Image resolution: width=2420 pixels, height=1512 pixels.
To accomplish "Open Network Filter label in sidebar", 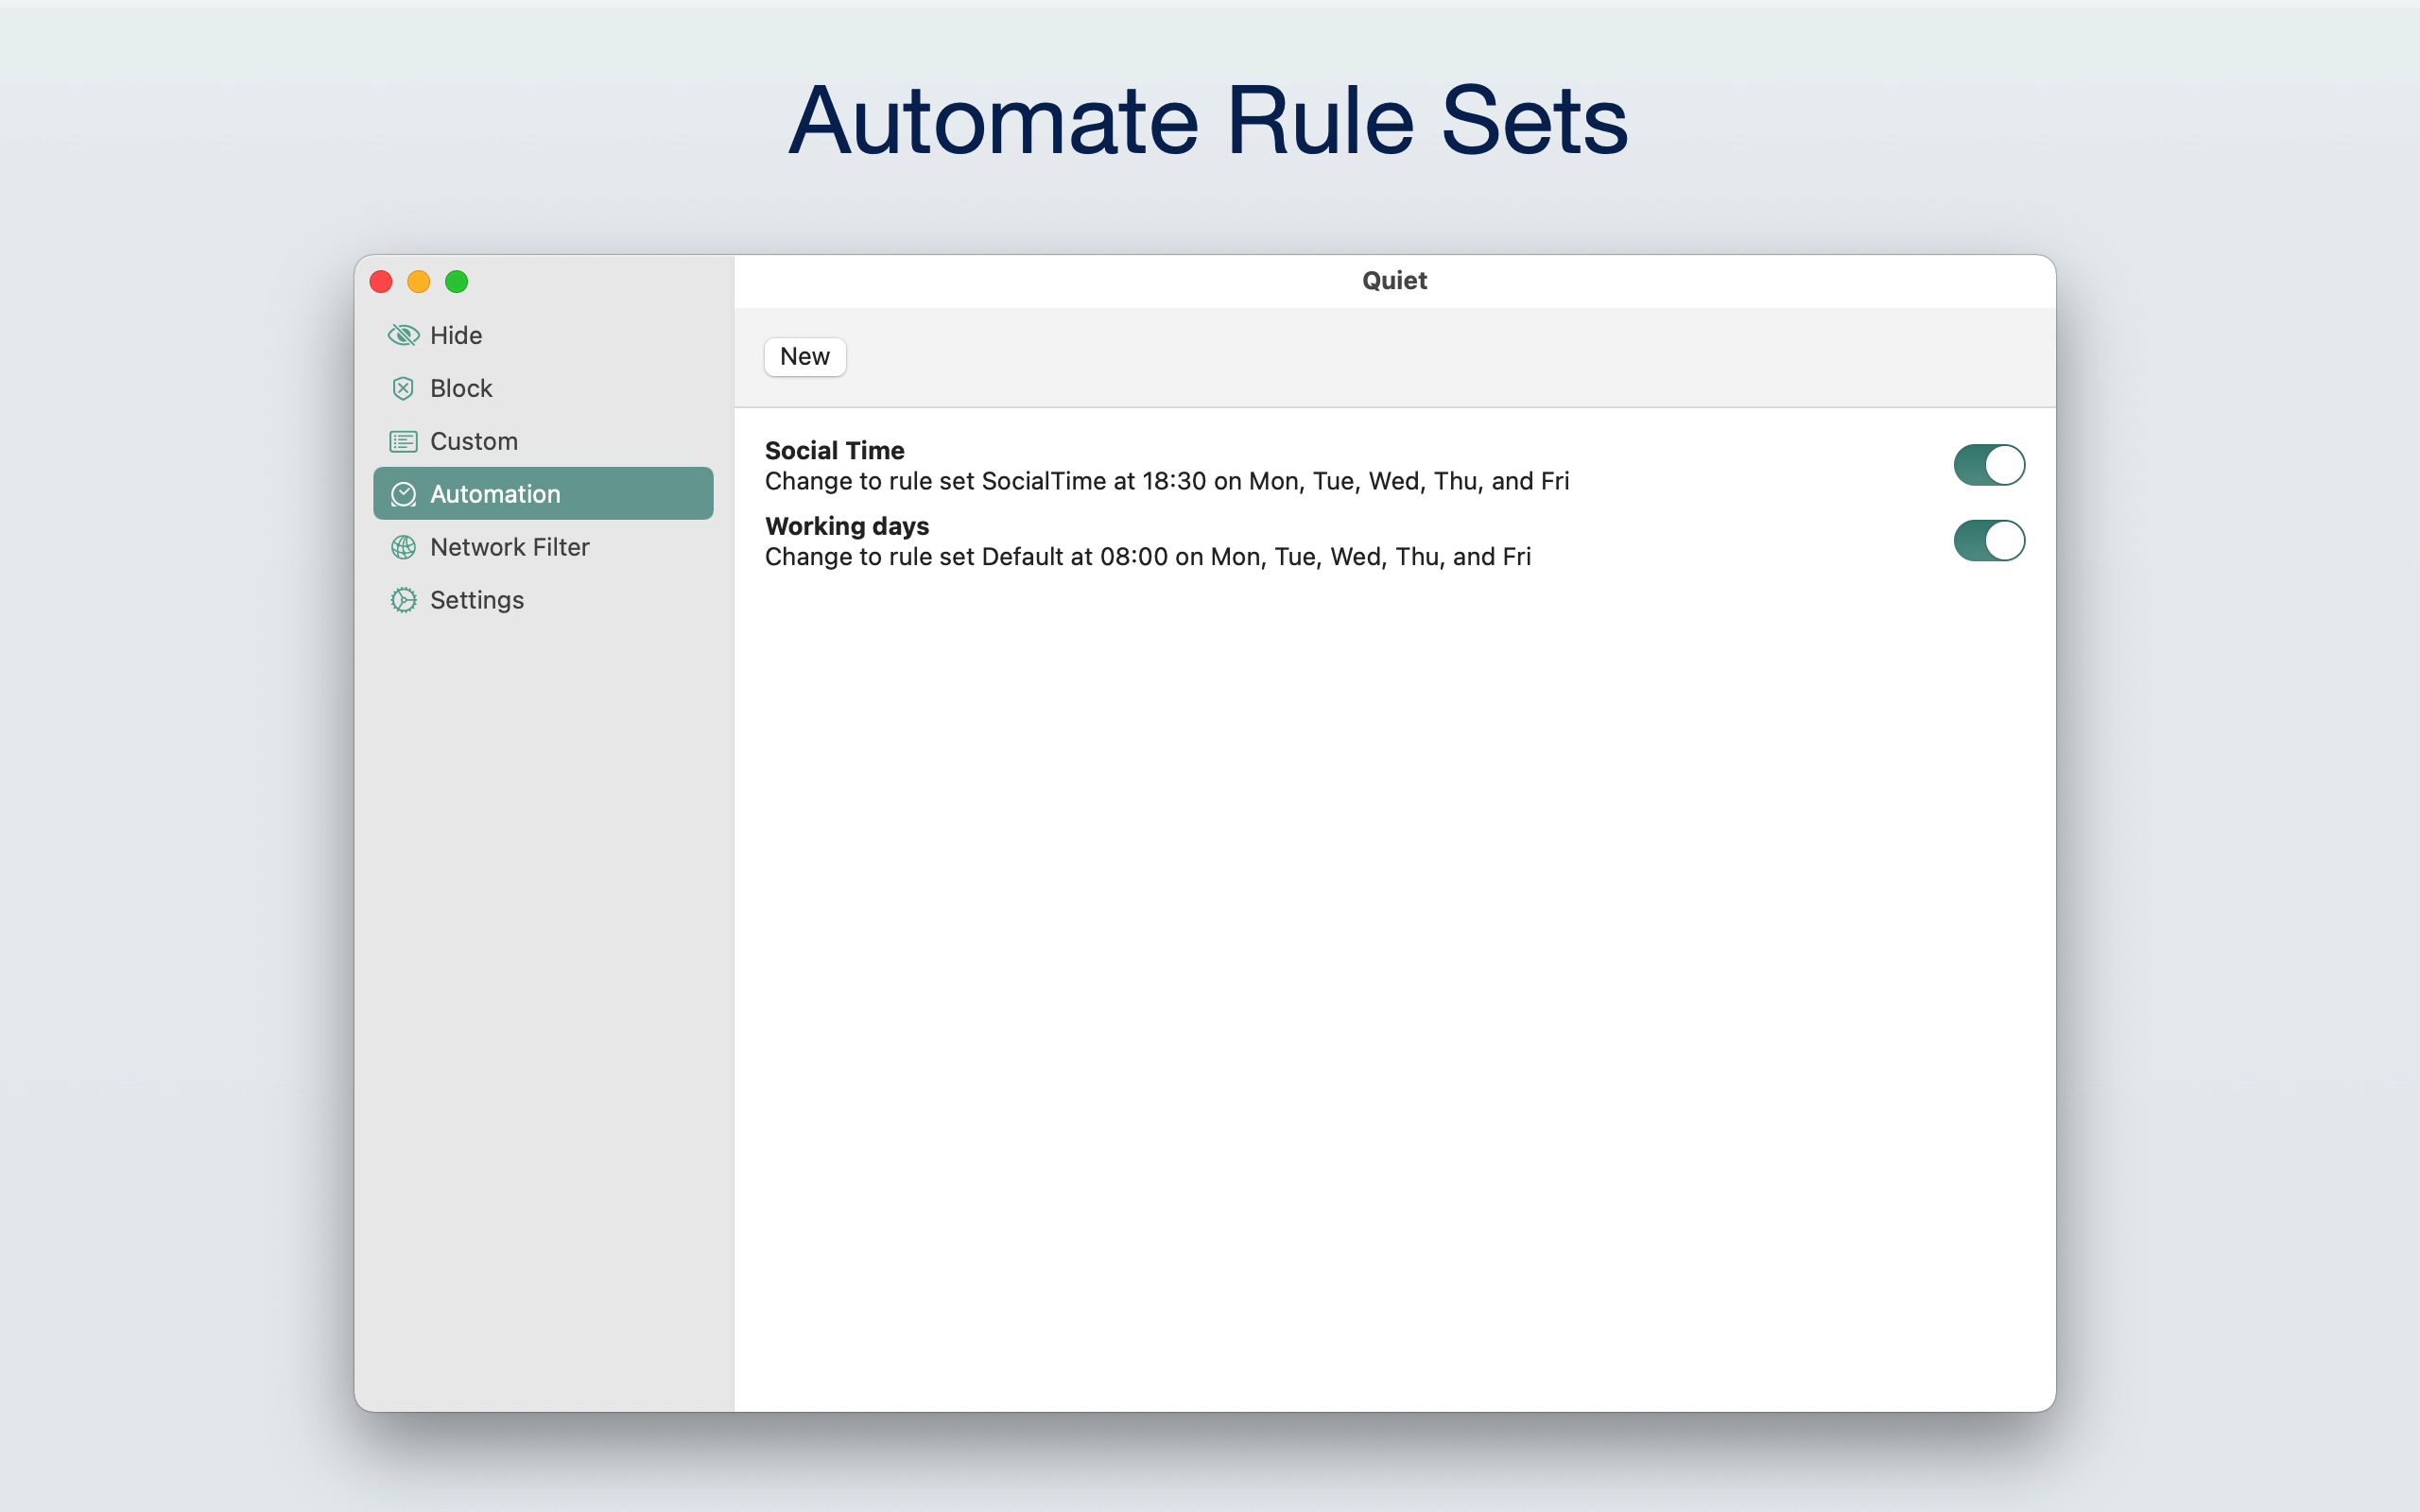I will click(x=509, y=547).
